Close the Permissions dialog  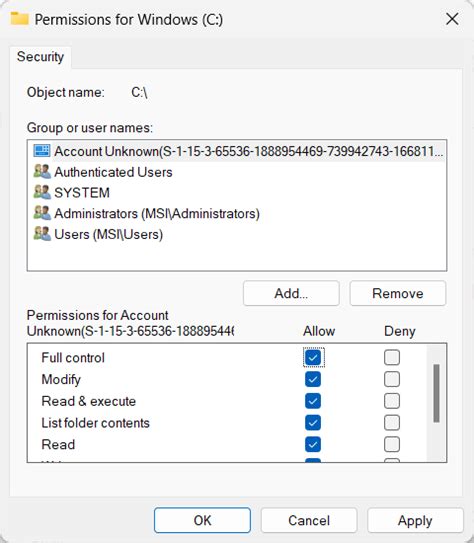[x=452, y=19]
